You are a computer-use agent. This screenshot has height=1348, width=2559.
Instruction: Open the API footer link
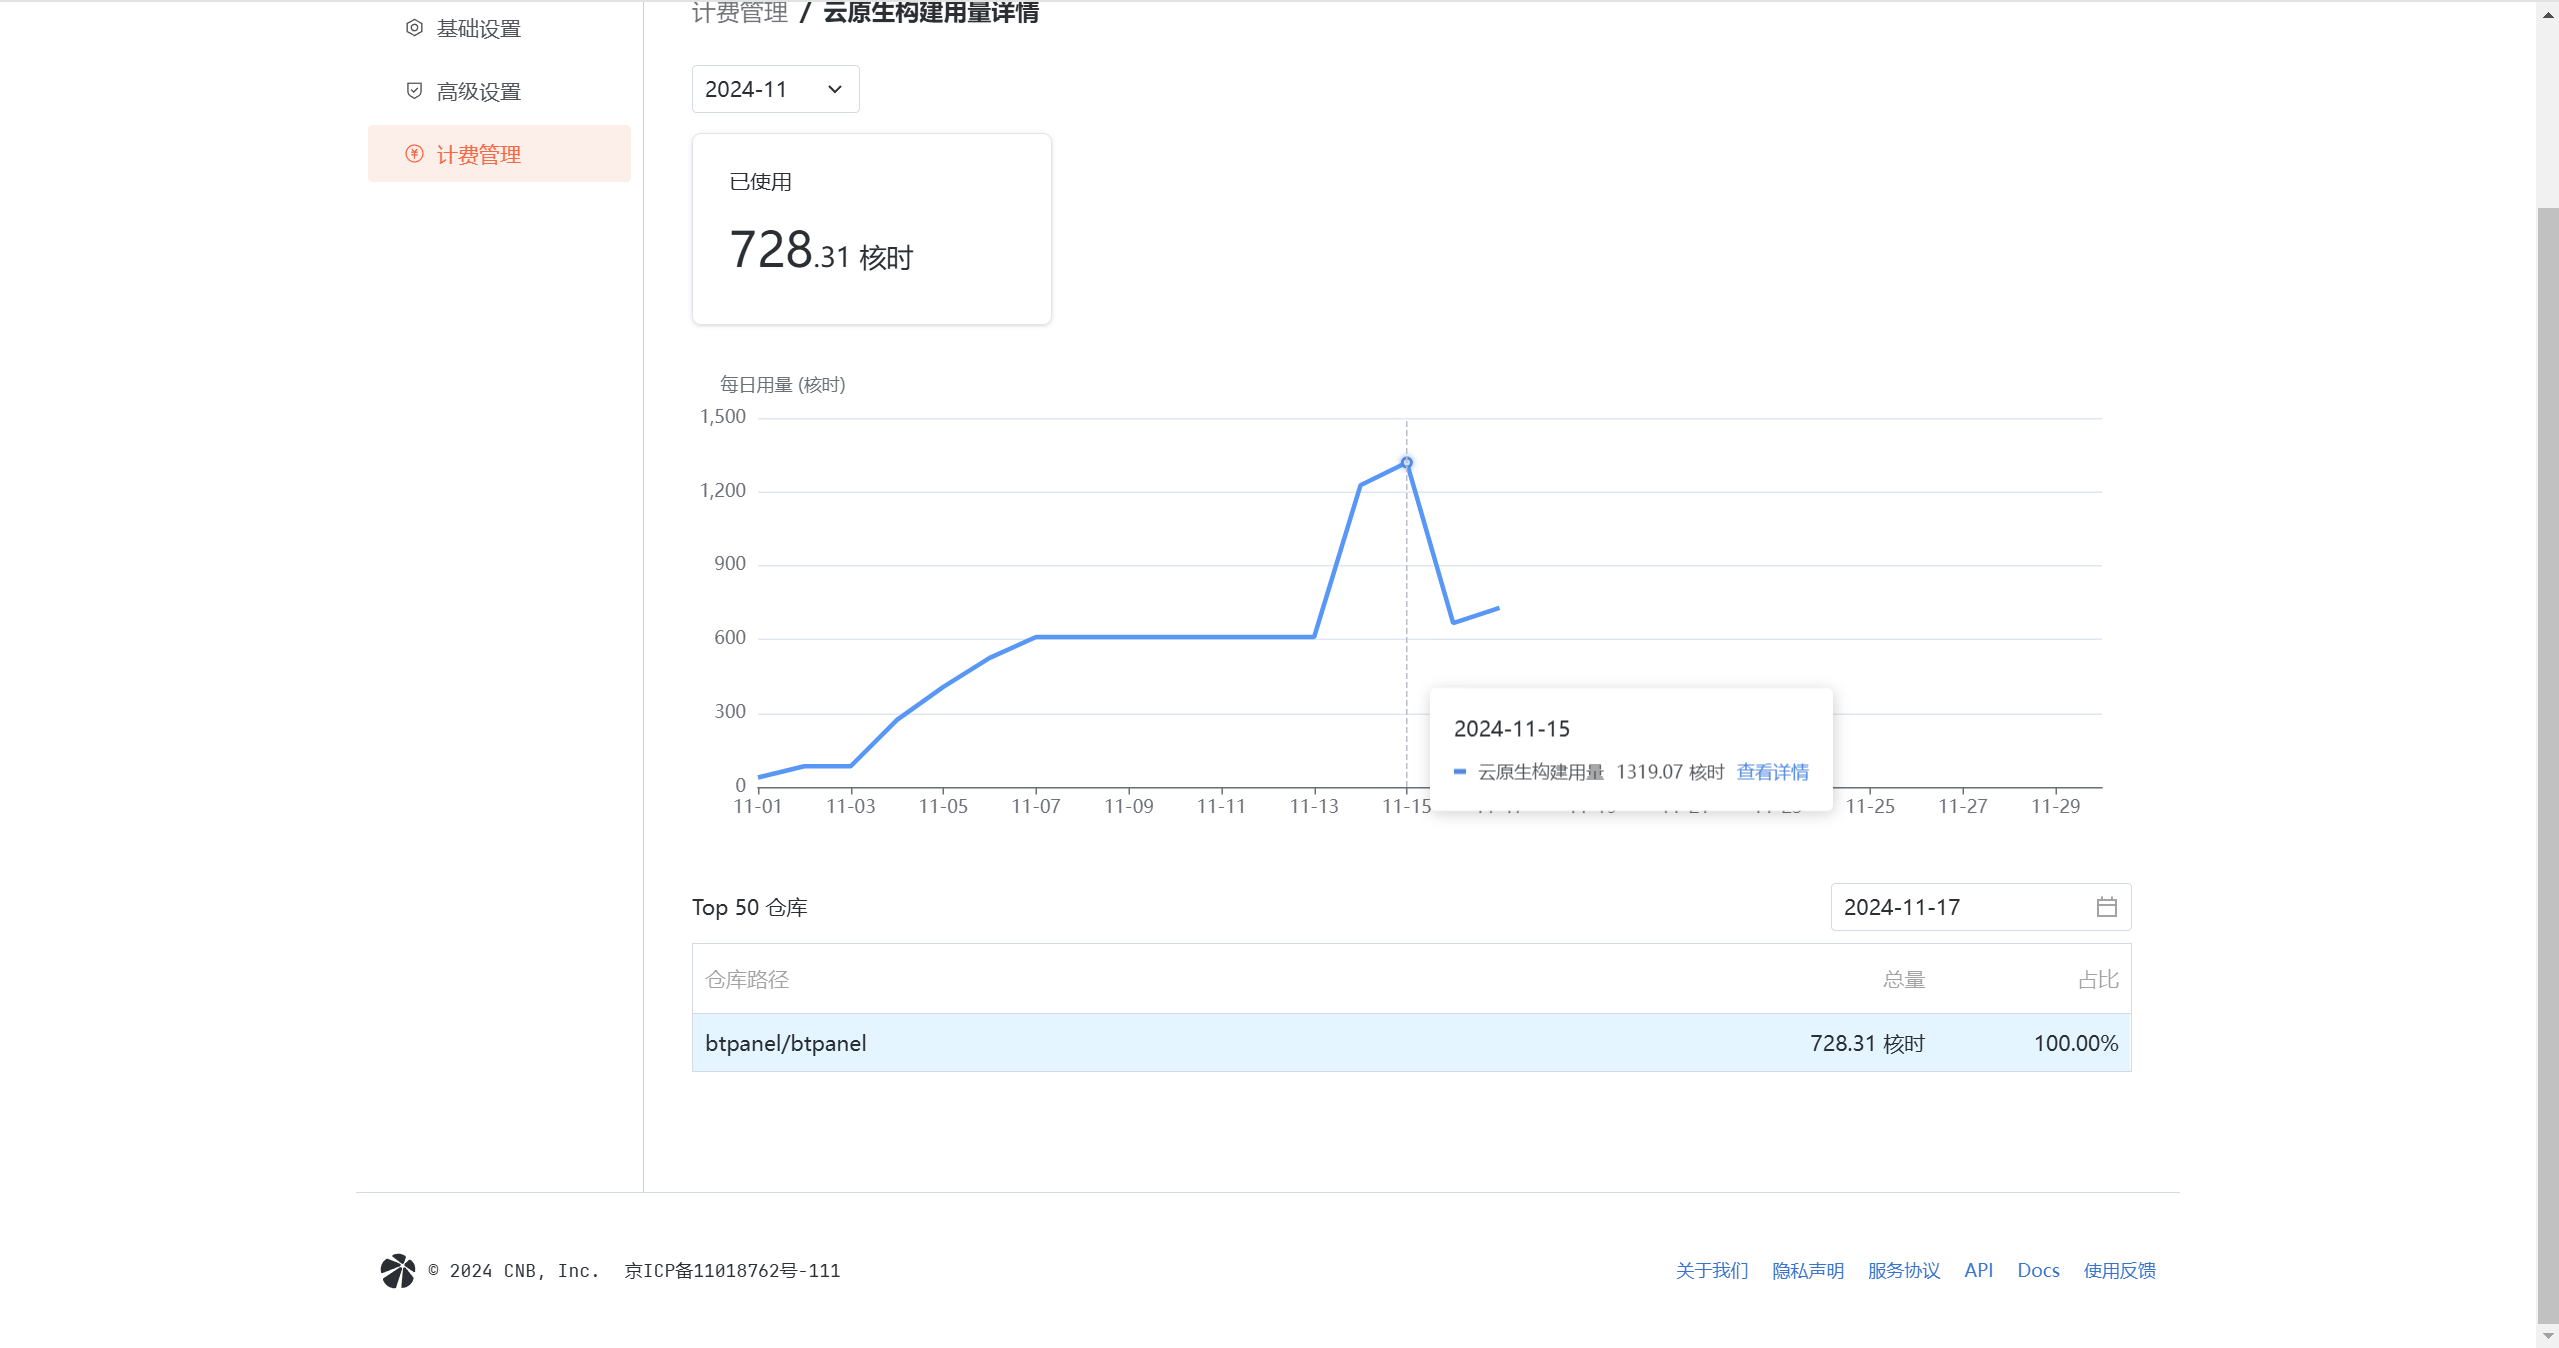coord(1978,1271)
